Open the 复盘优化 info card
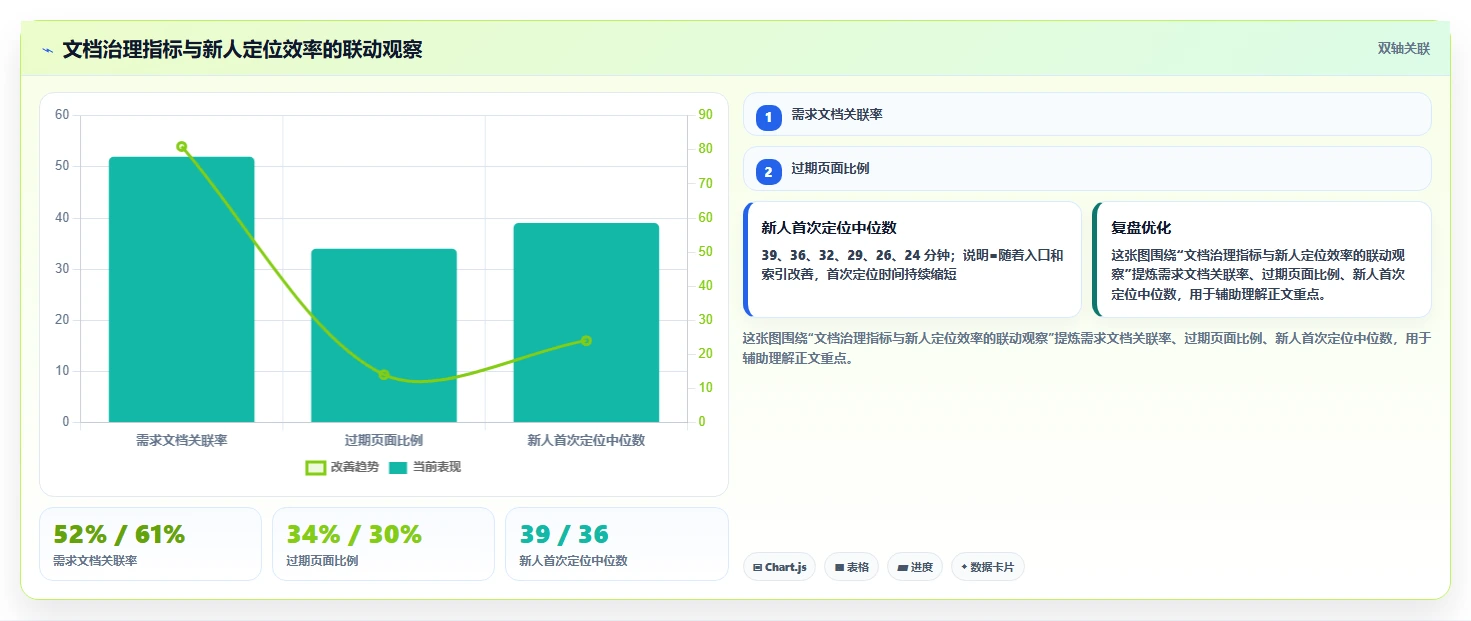 pyautogui.click(x=1262, y=260)
